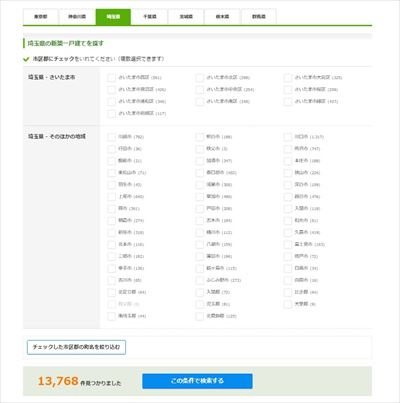
Task: Click チェックした市区郡の町名を絞り込む button
Action: point(76,347)
